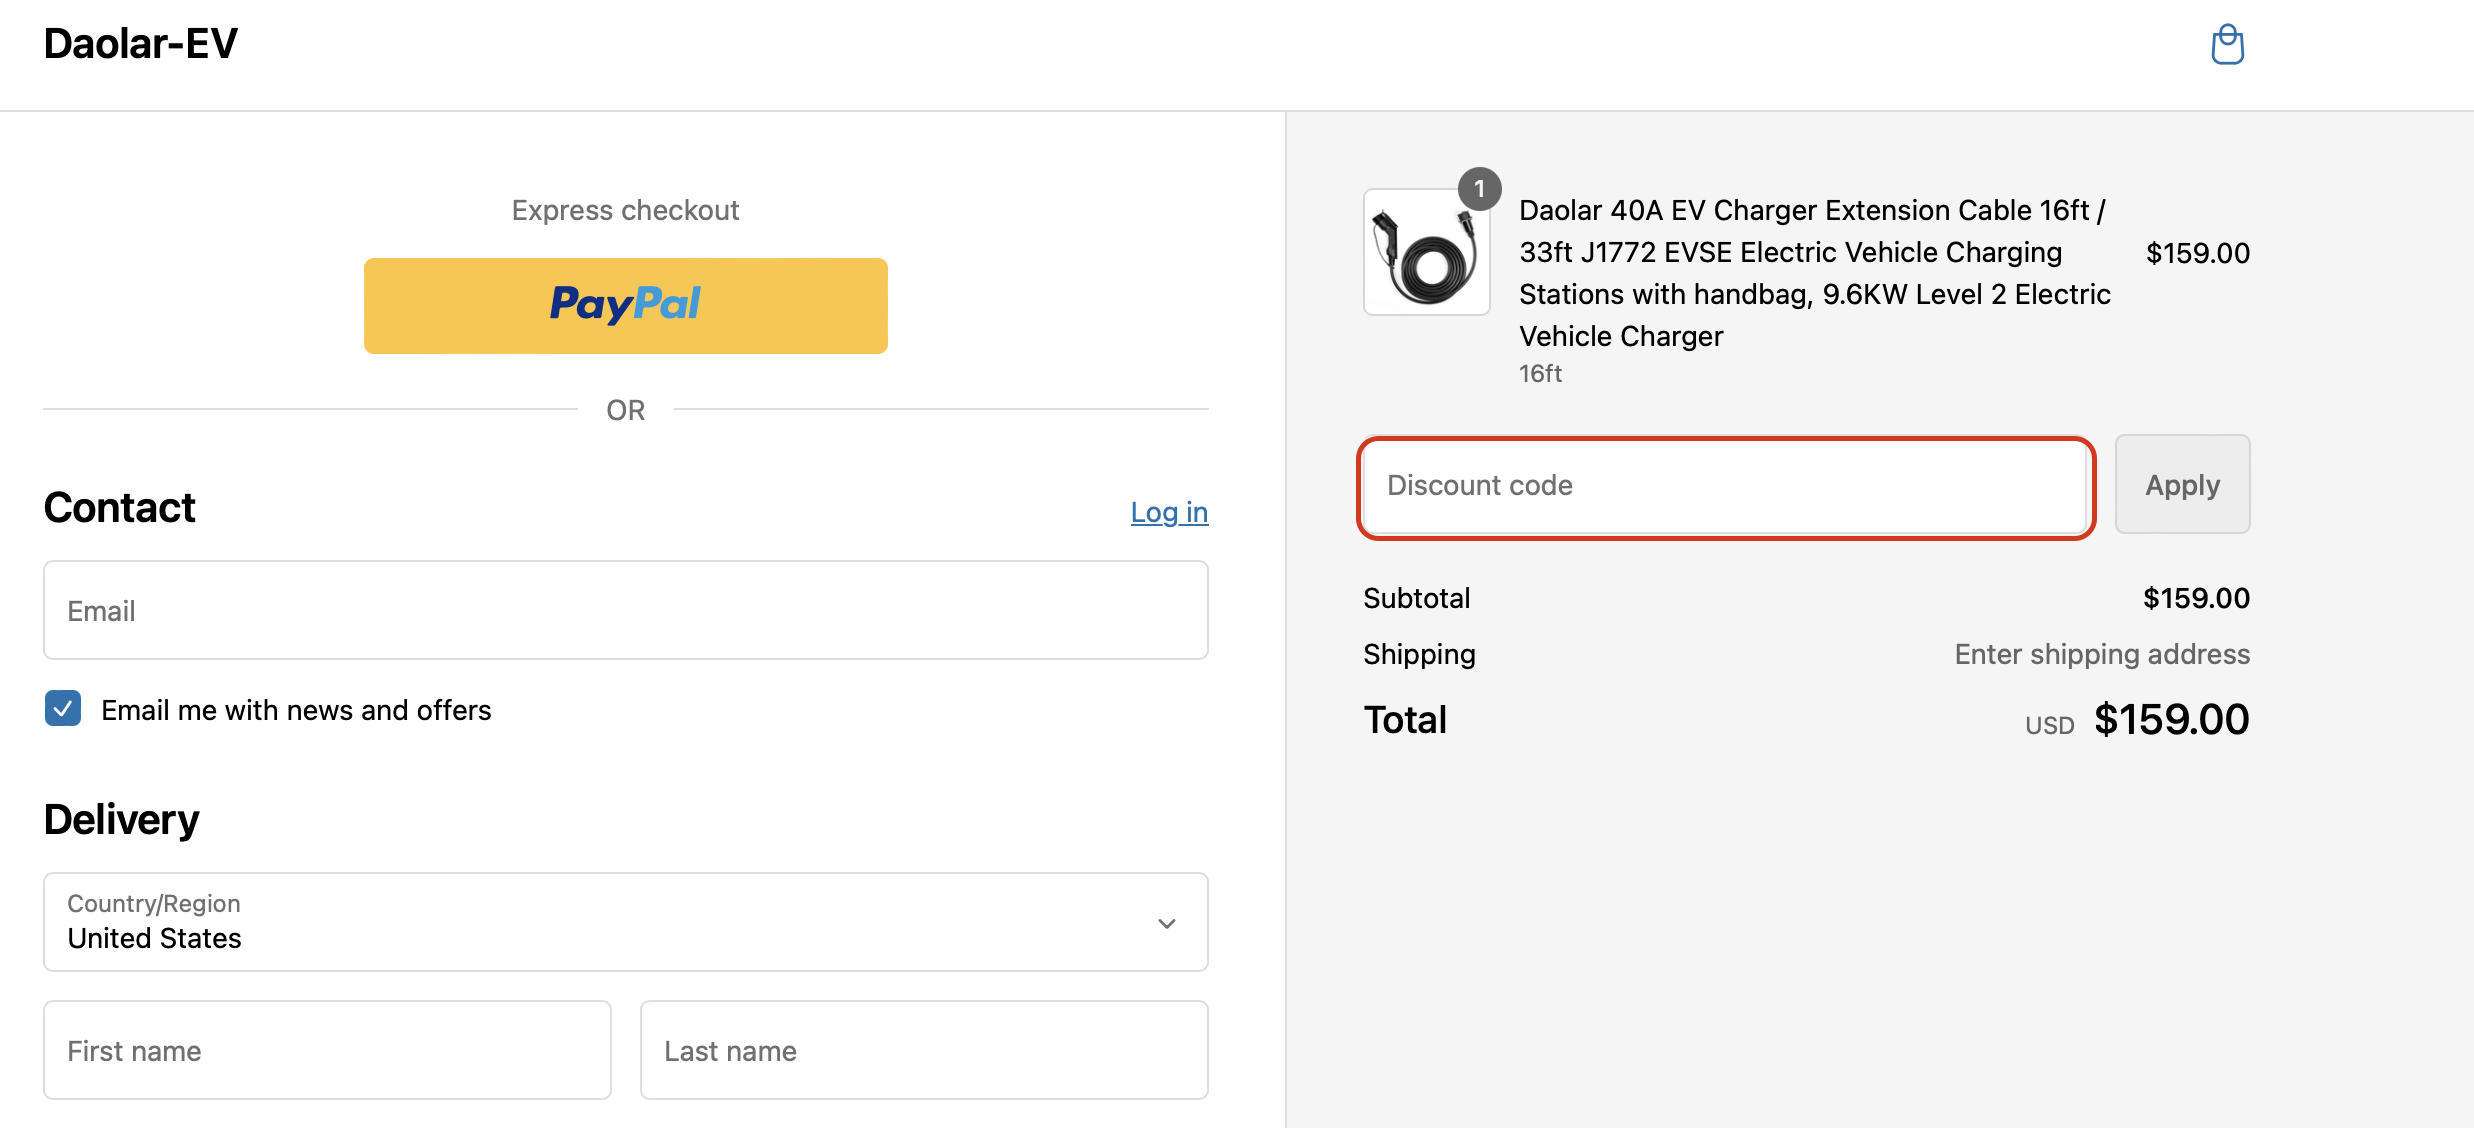The height and width of the screenshot is (1128, 2474).
Task: Click the quantity badge on product image
Action: coord(1481,188)
